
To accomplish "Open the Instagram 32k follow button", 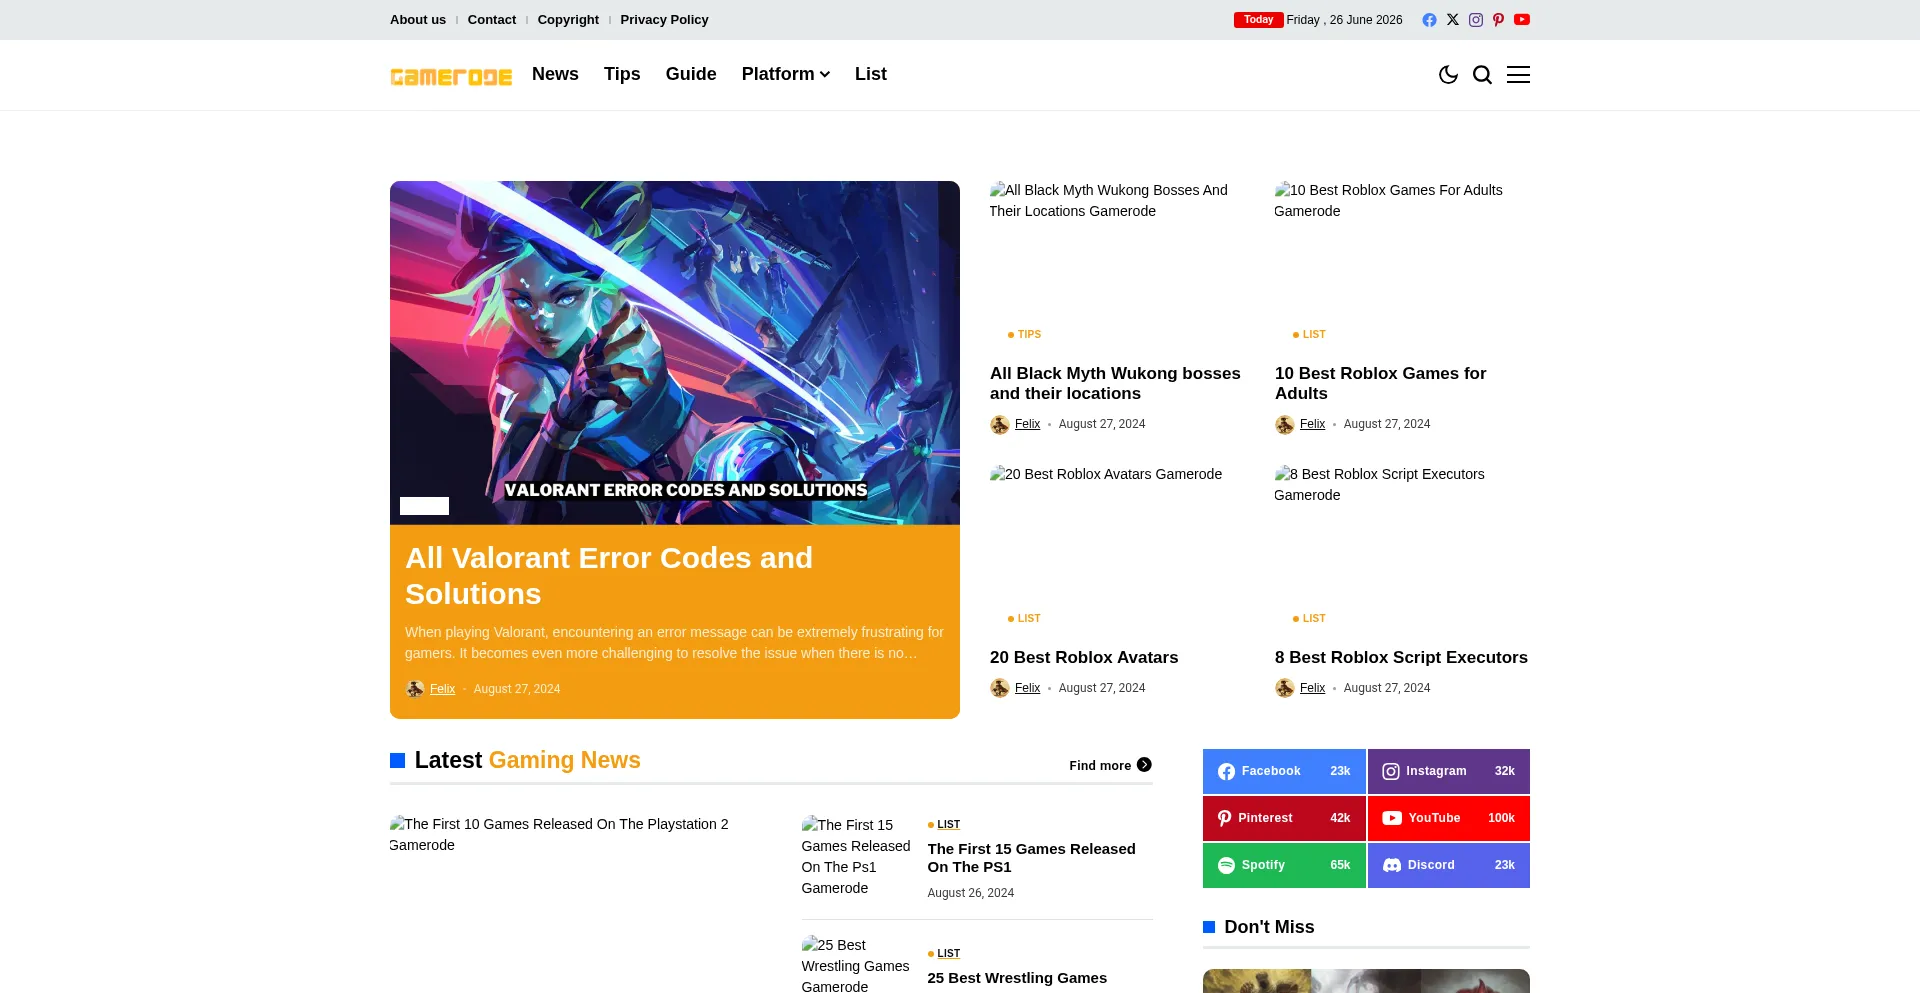I will [x=1449, y=771].
